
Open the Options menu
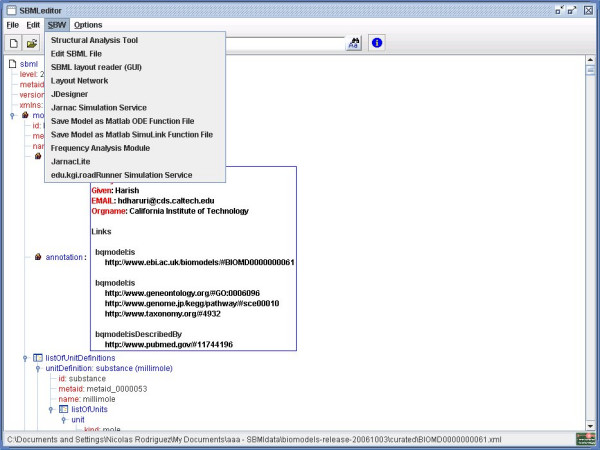point(87,24)
